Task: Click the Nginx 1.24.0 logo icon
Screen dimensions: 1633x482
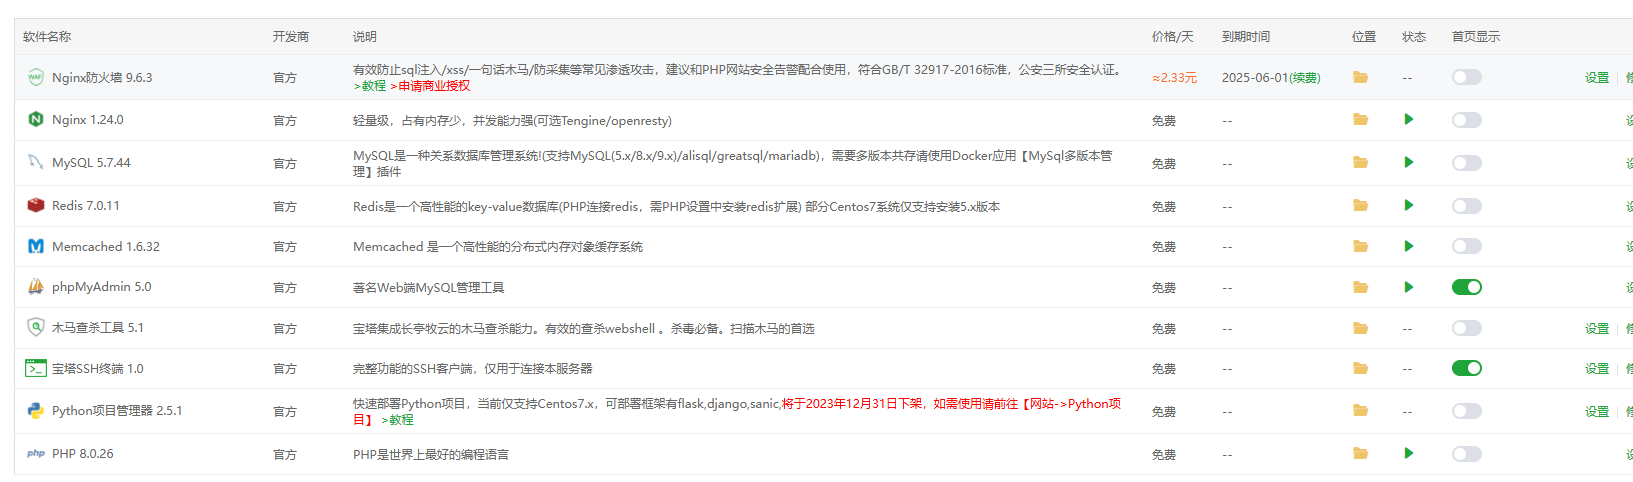Action: tap(36, 119)
